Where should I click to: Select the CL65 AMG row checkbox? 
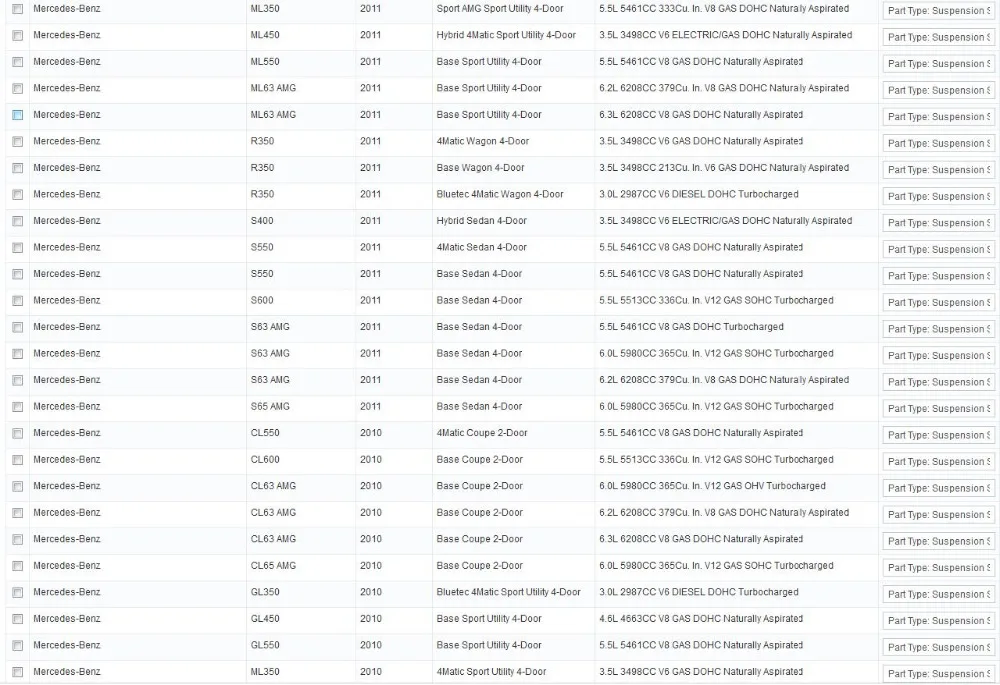coord(17,566)
